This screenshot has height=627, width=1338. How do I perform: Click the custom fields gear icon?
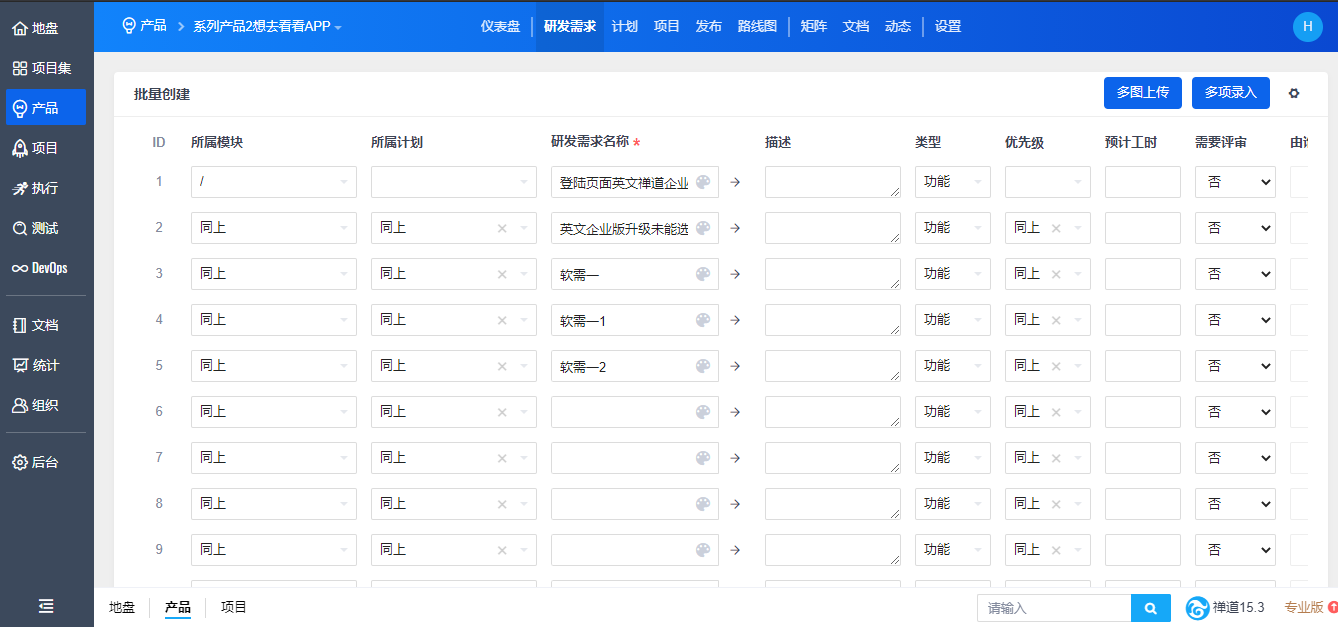(1294, 93)
